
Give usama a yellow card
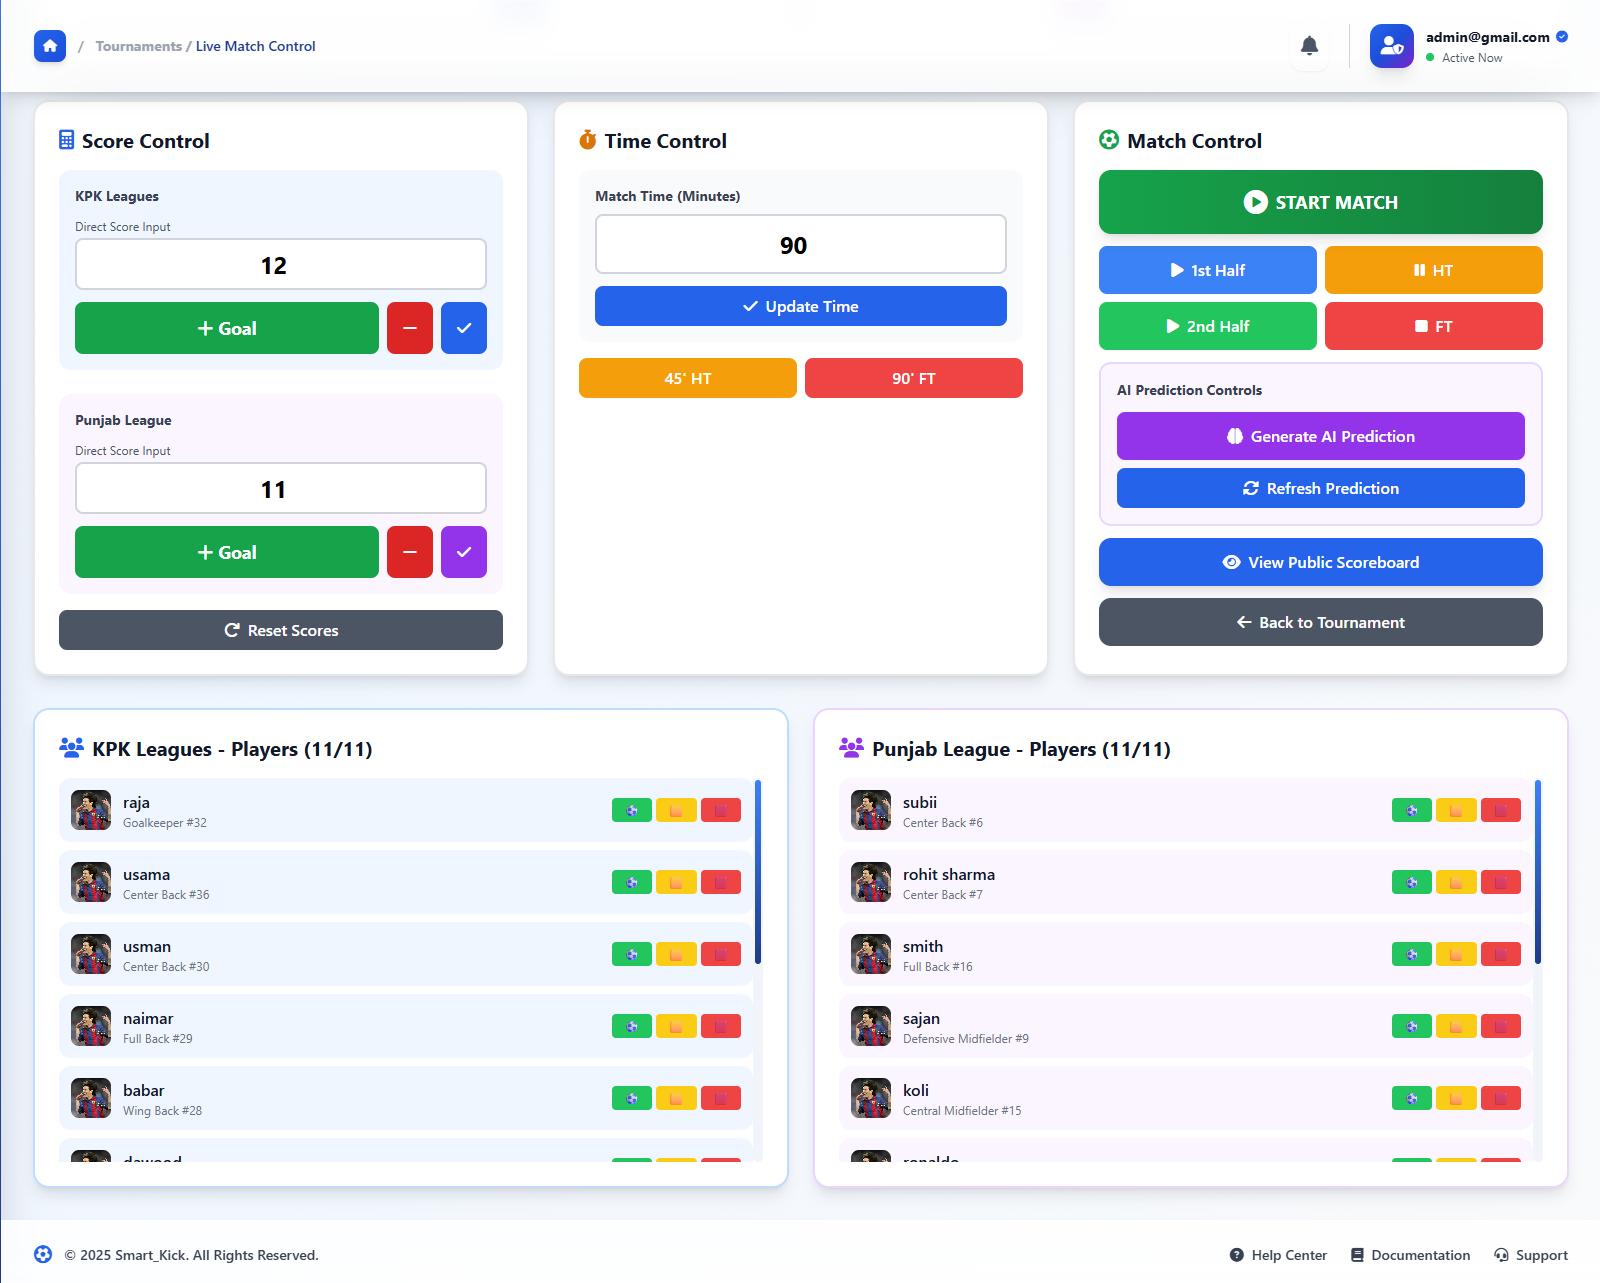pyautogui.click(x=676, y=882)
